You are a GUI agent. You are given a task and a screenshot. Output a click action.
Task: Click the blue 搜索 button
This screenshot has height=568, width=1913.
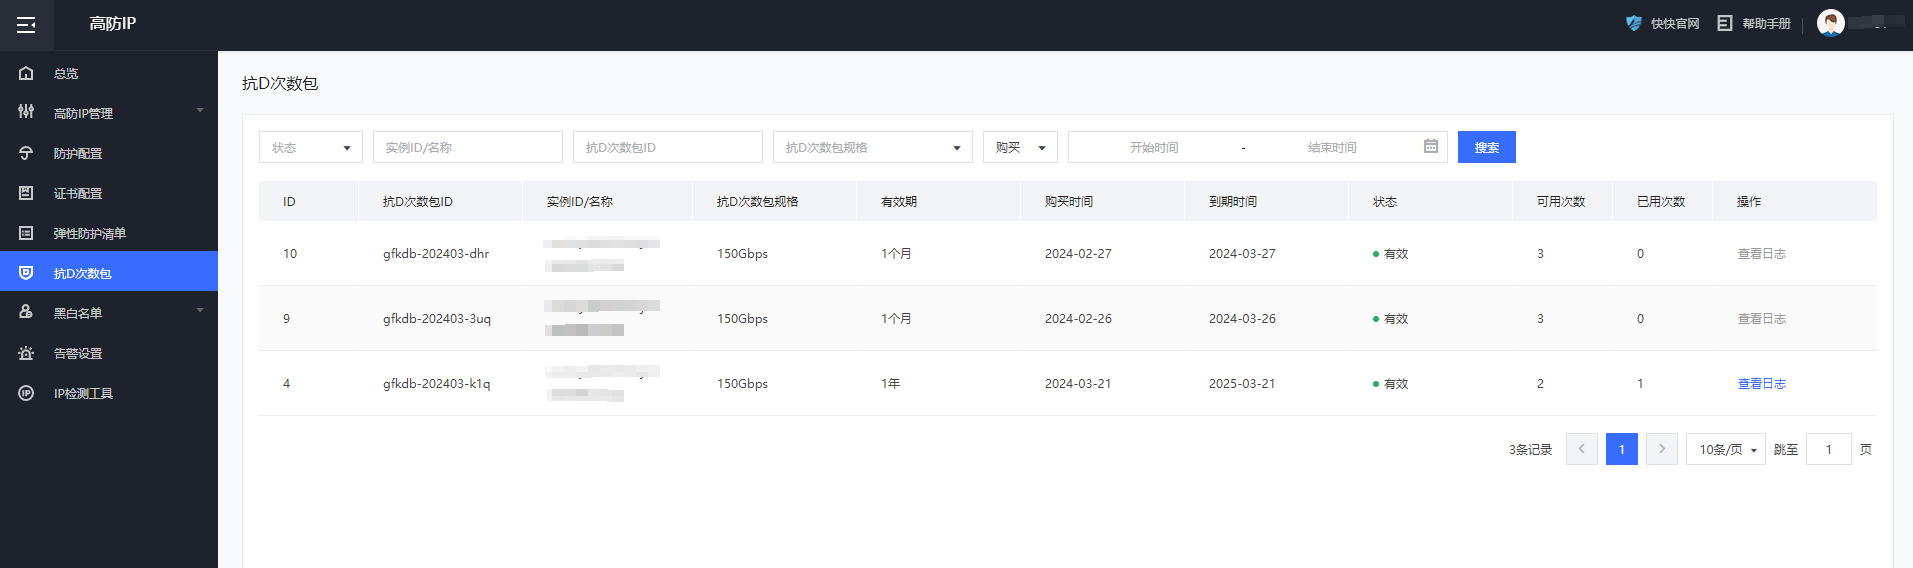[1486, 147]
